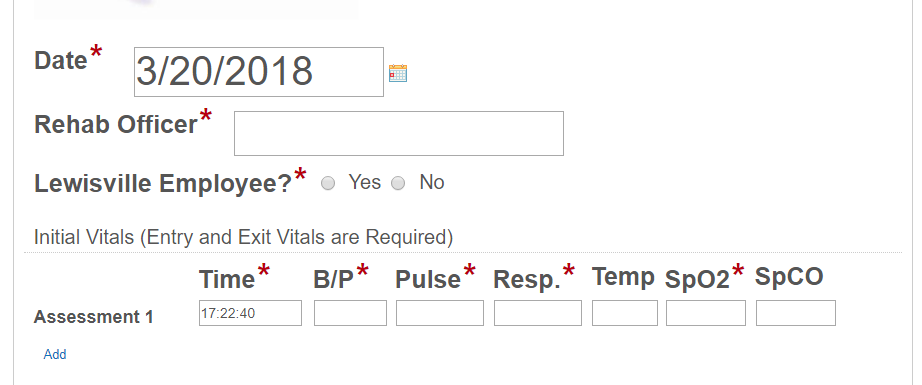Focus the Pulse input box

440,313
